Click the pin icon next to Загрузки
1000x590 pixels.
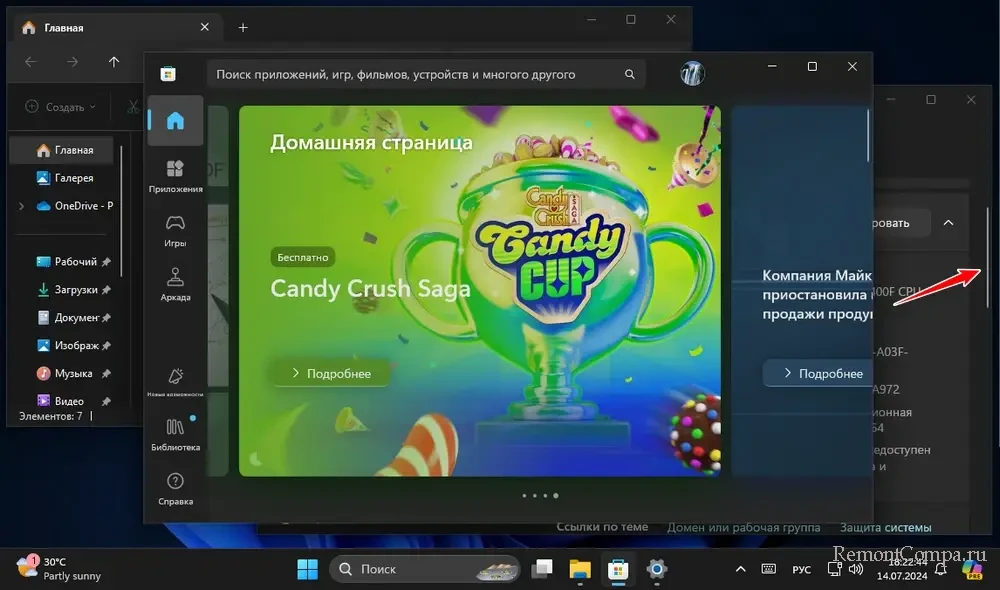coord(107,290)
